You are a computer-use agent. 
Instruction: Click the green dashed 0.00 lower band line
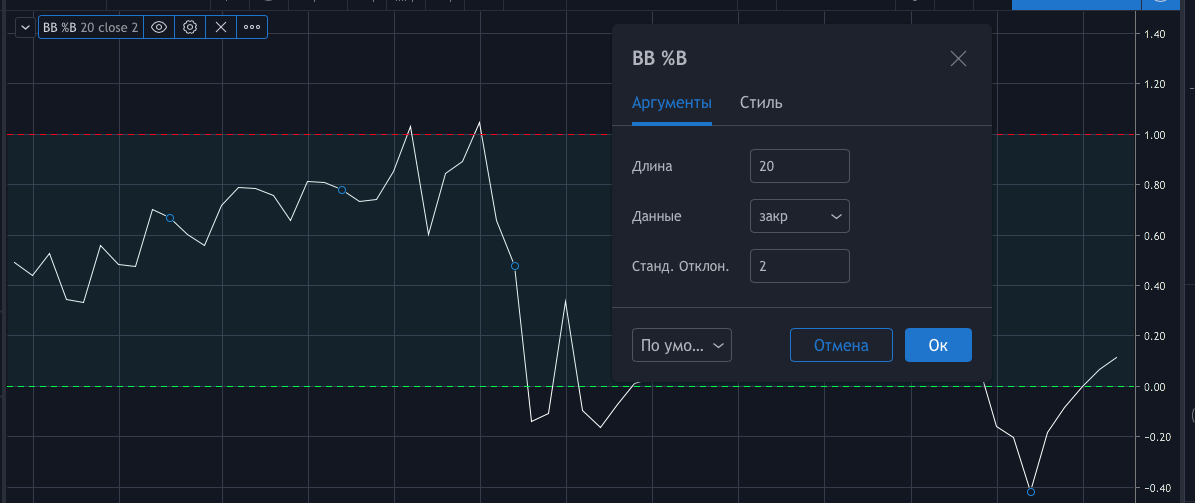pyautogui.click(x=305, y=386)
